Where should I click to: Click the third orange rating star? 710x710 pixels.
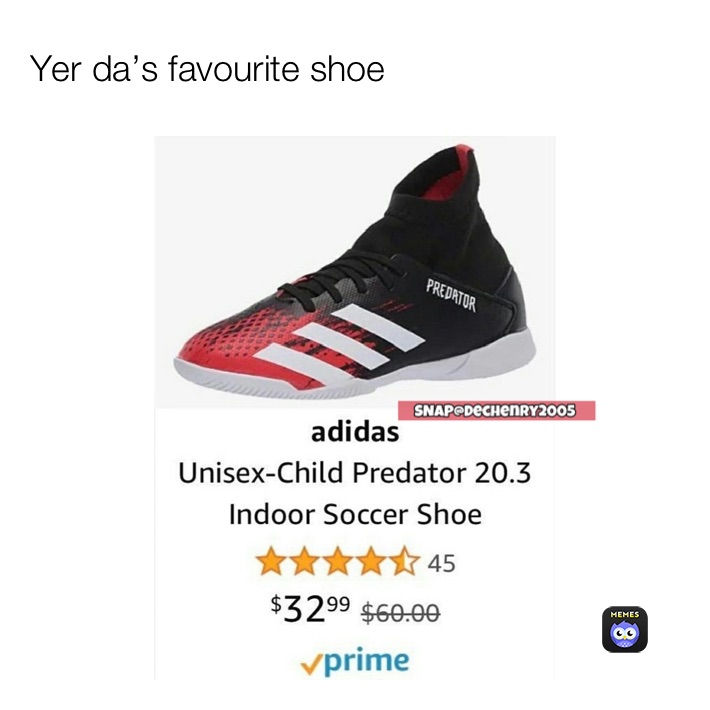[x=337, y=561]
